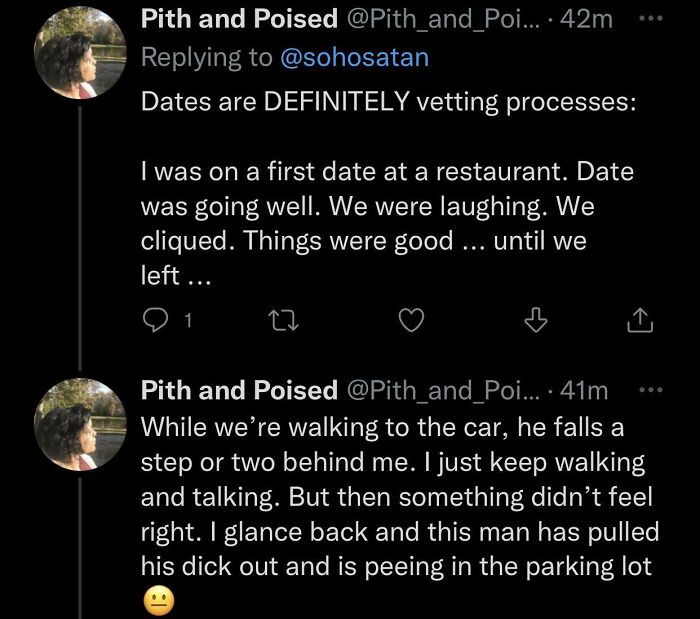Screen dimensions: 700x619
Task: Open the profile avatar on the second tweet
Action: point(80,425)
